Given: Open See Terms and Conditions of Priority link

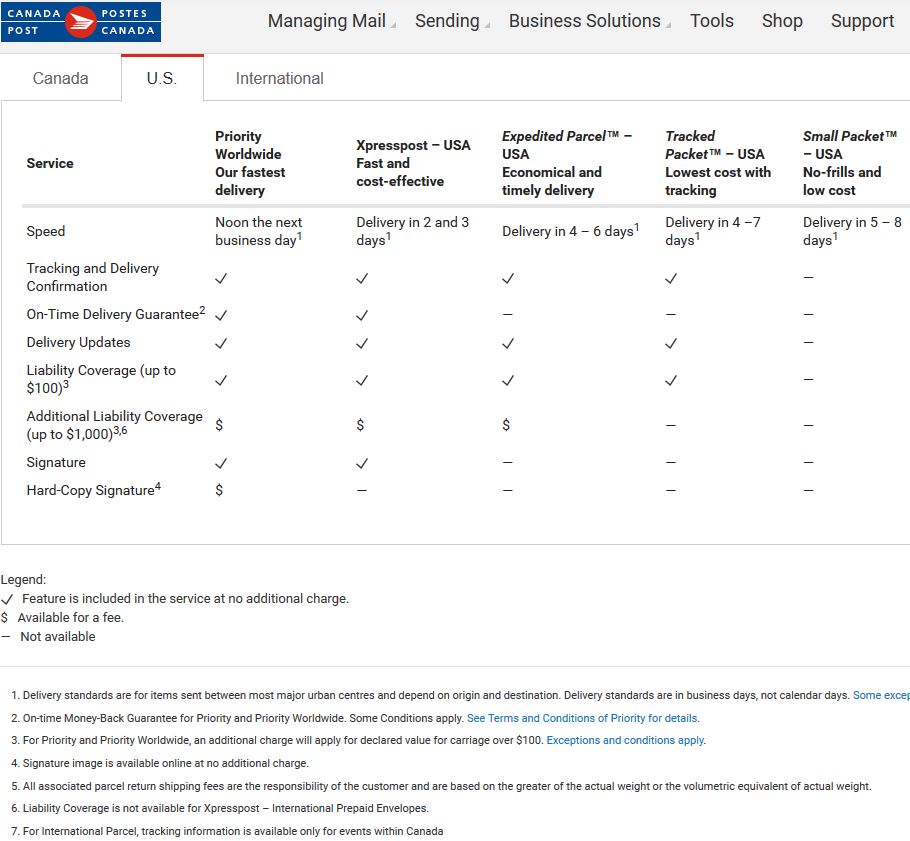Looking at the screenshot, I should (582, 718).
